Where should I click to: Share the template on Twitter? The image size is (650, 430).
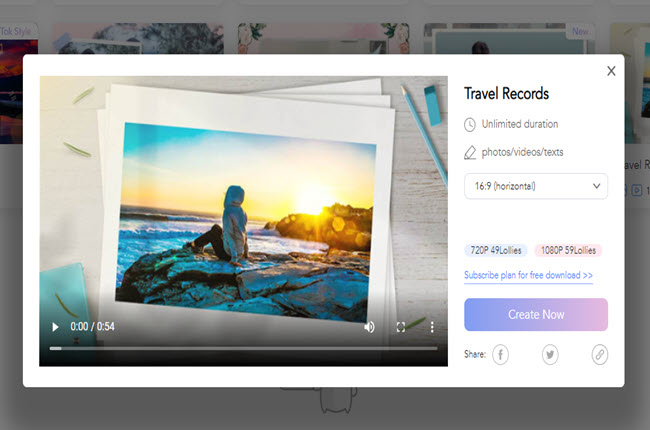[x=550, y=355]
